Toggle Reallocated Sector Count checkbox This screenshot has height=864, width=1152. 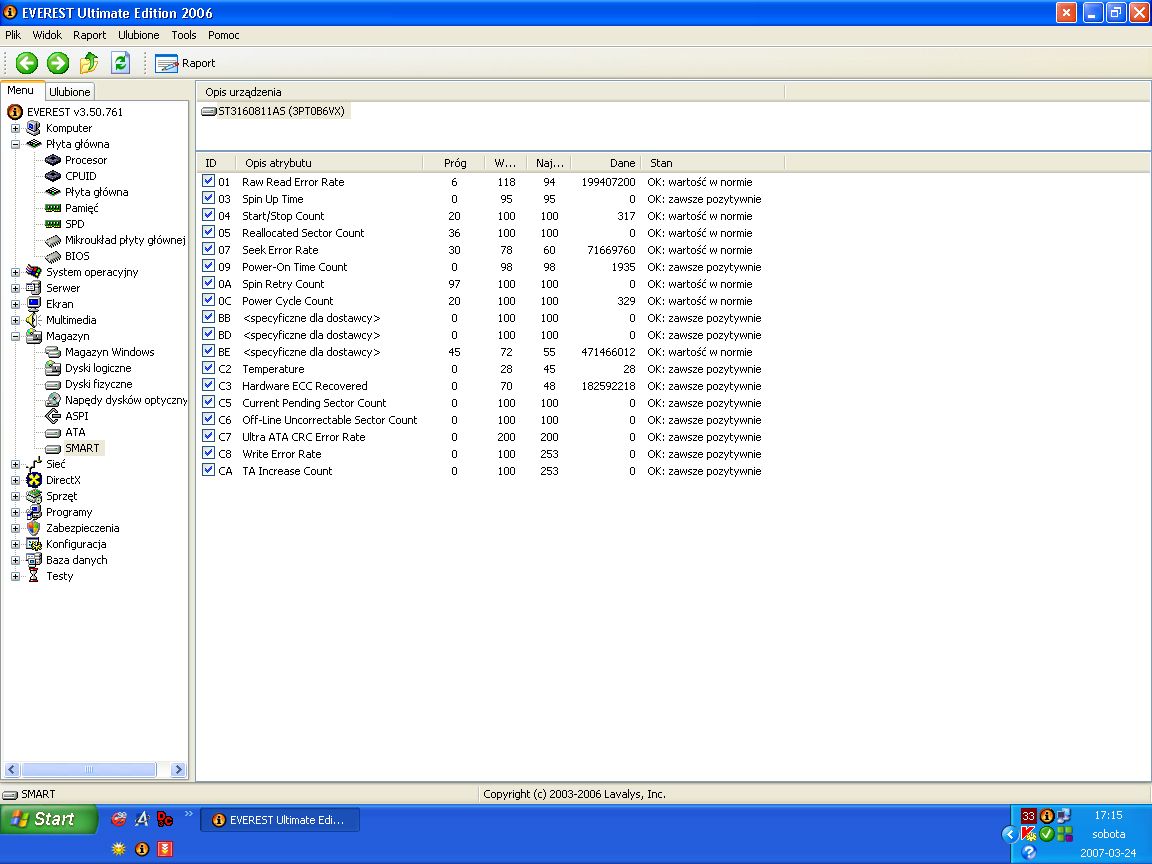click(209, 232)
